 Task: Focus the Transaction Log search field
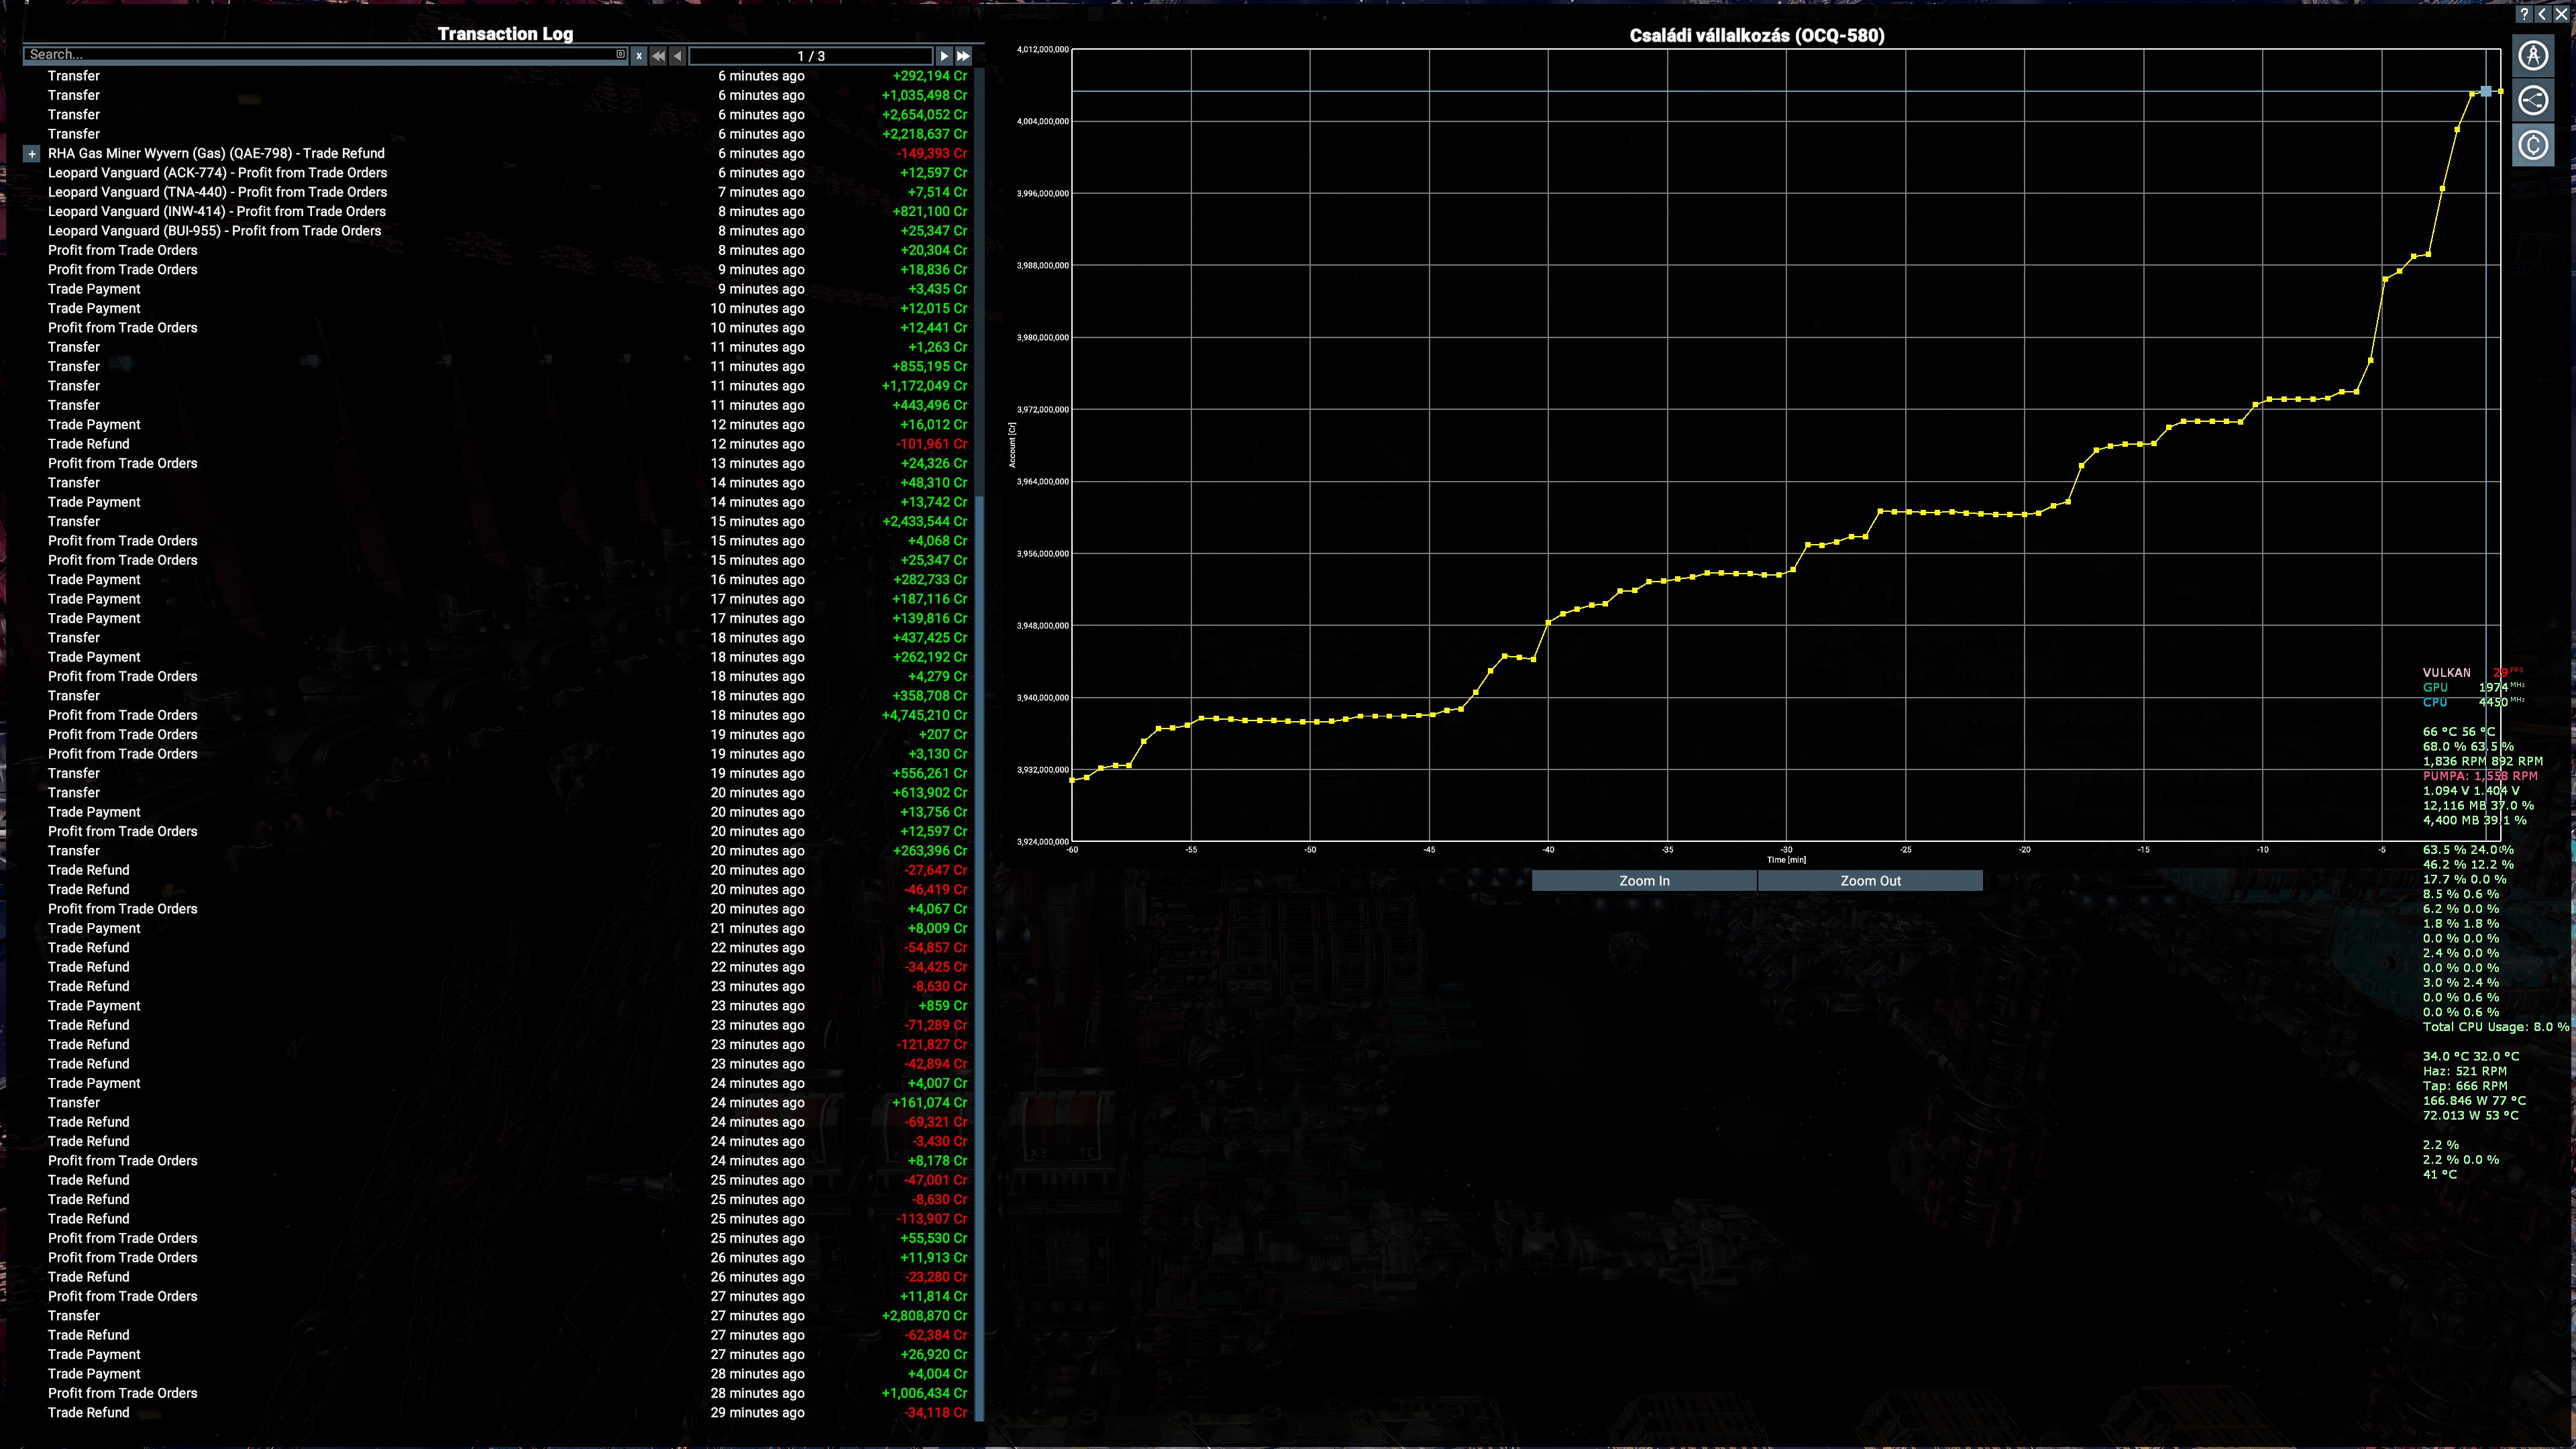click(325, 55)
